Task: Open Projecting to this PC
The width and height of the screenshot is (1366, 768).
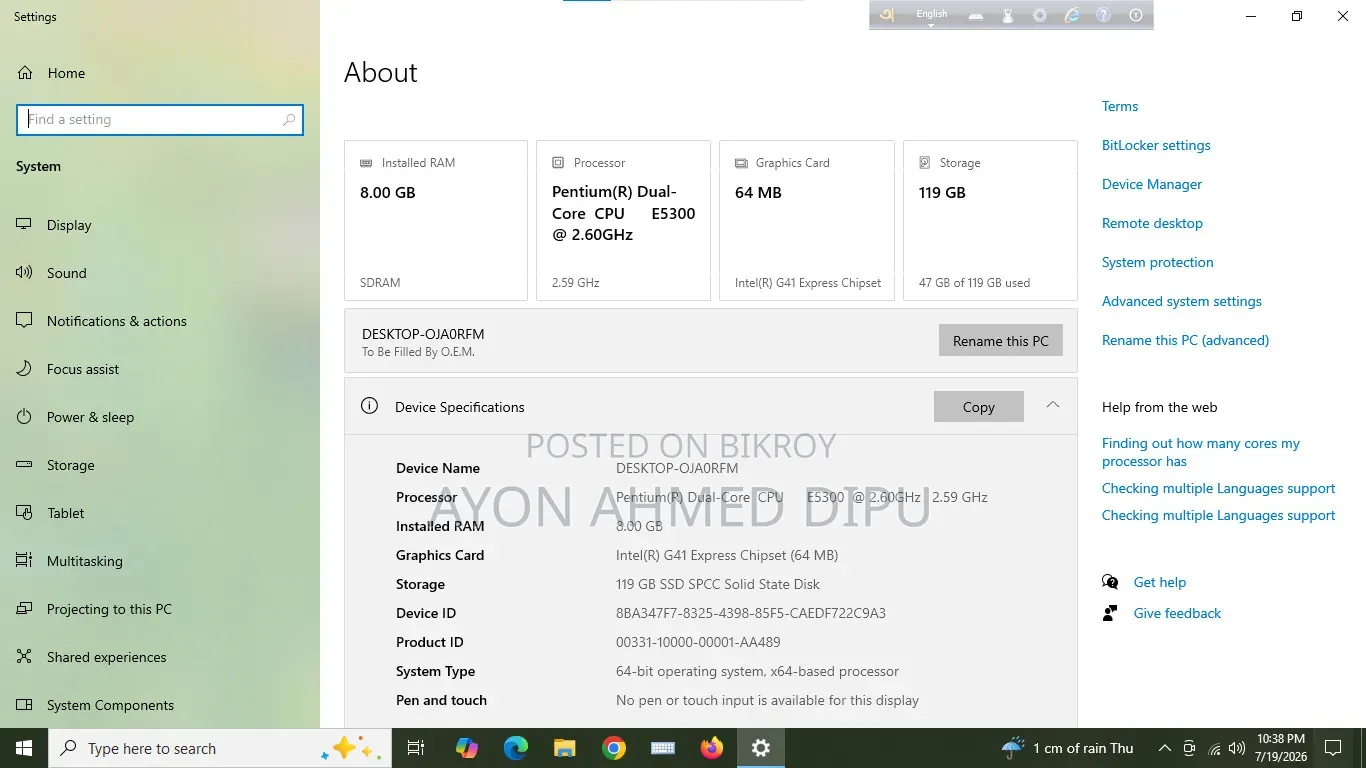Action: tap(160, 609)
